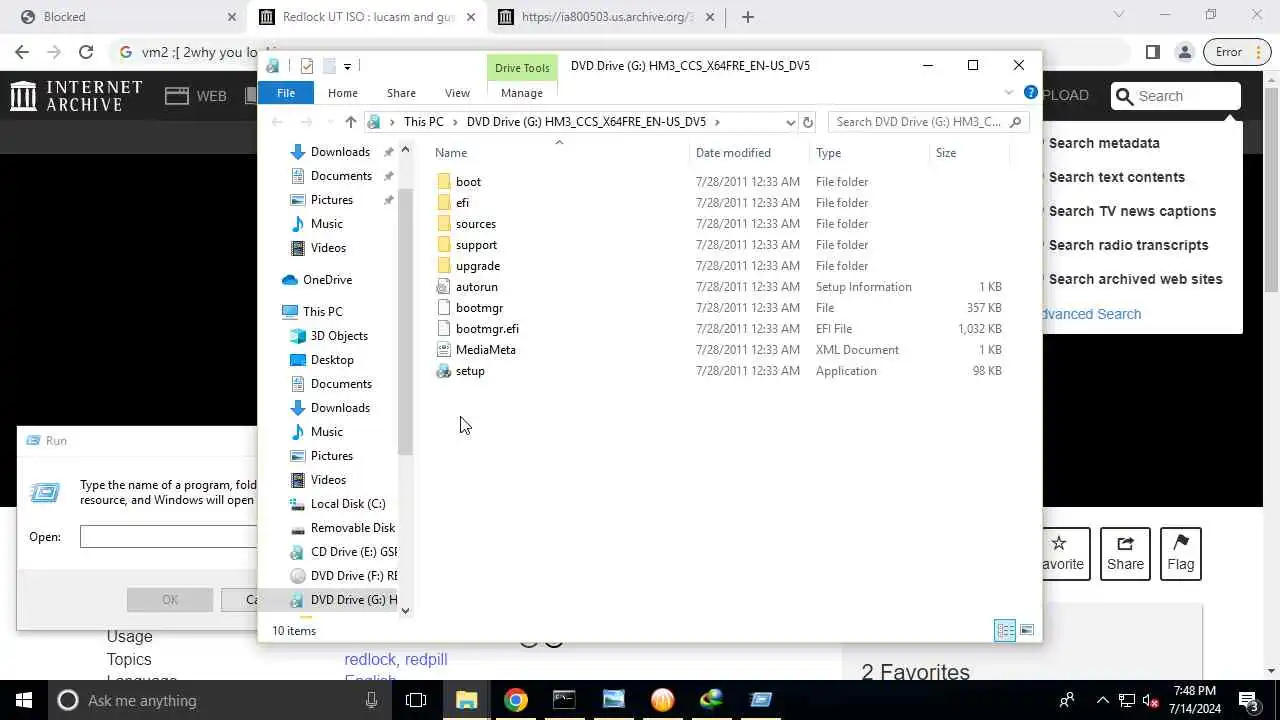The width and height of the screenshot is (1280, 720).
Task: Select the bootmgr.efi file
Action: click(487, 329)
